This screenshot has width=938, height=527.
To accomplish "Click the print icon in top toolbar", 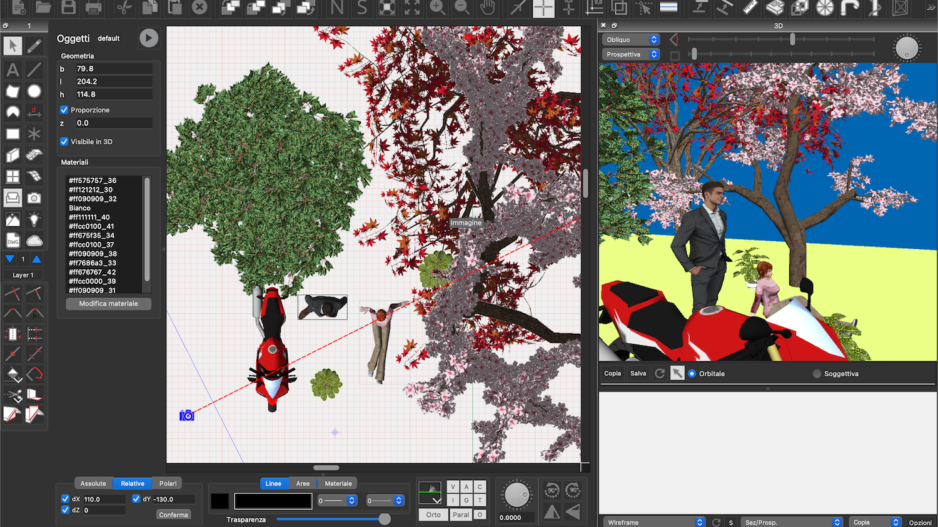I will click(94, 8).
